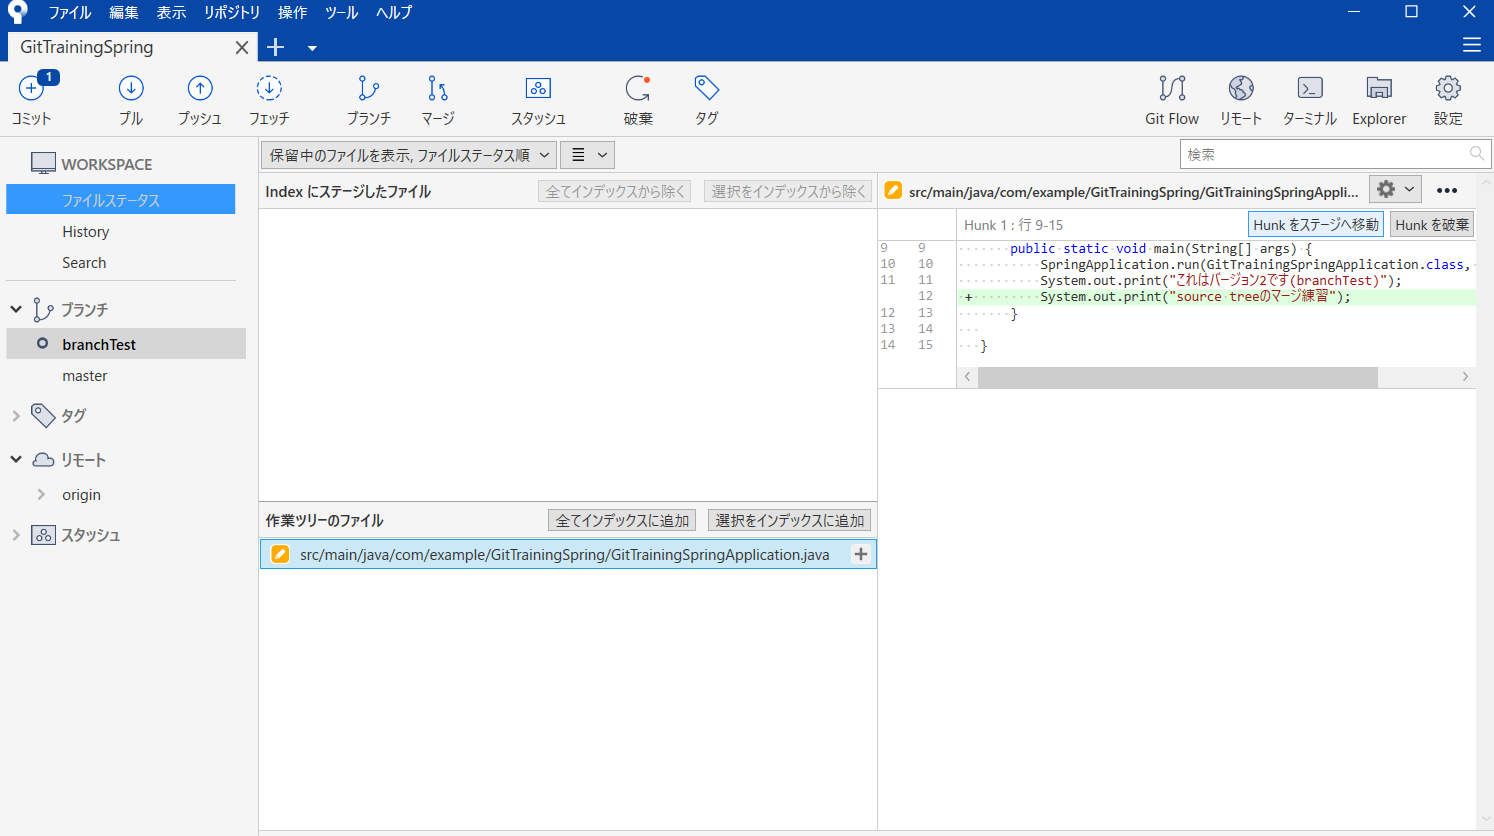Expand the origin remote tree node
This screenshot has height=836, width=1494.
click(41, 495)
